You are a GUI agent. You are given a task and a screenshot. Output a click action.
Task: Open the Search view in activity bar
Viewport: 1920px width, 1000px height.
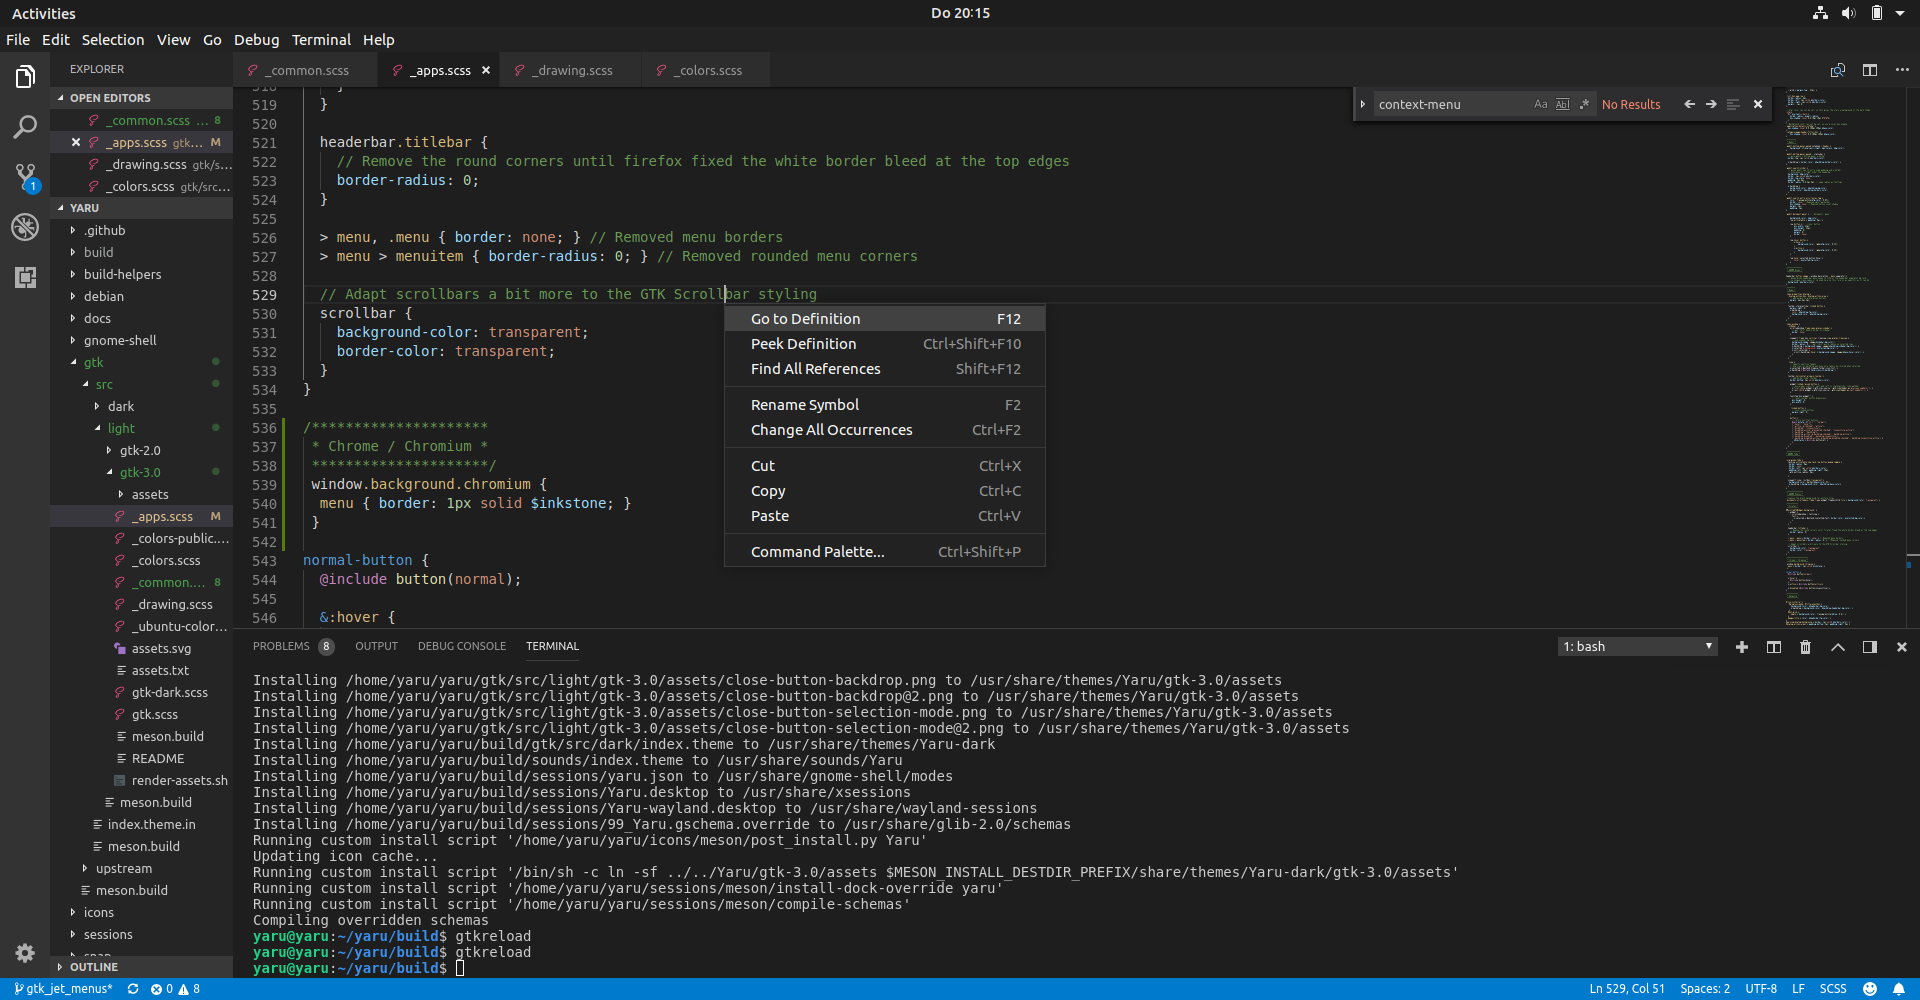[25, 127]
